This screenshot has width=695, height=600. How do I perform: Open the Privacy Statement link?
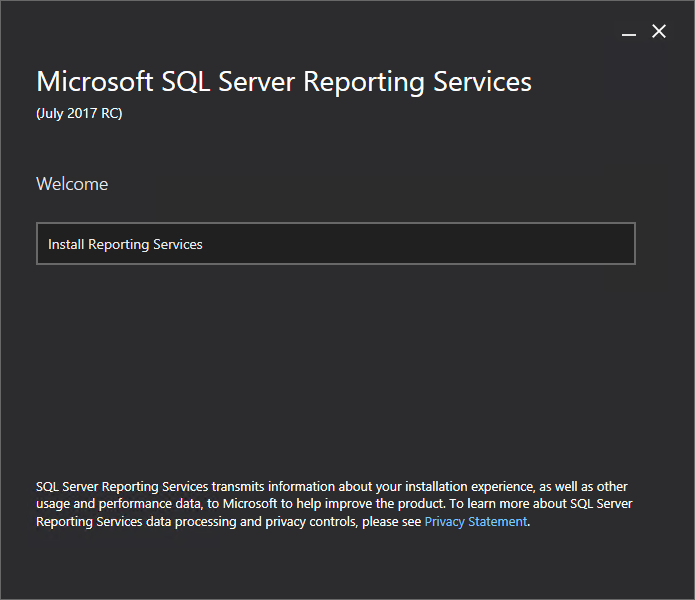click(x=475, y=522)
